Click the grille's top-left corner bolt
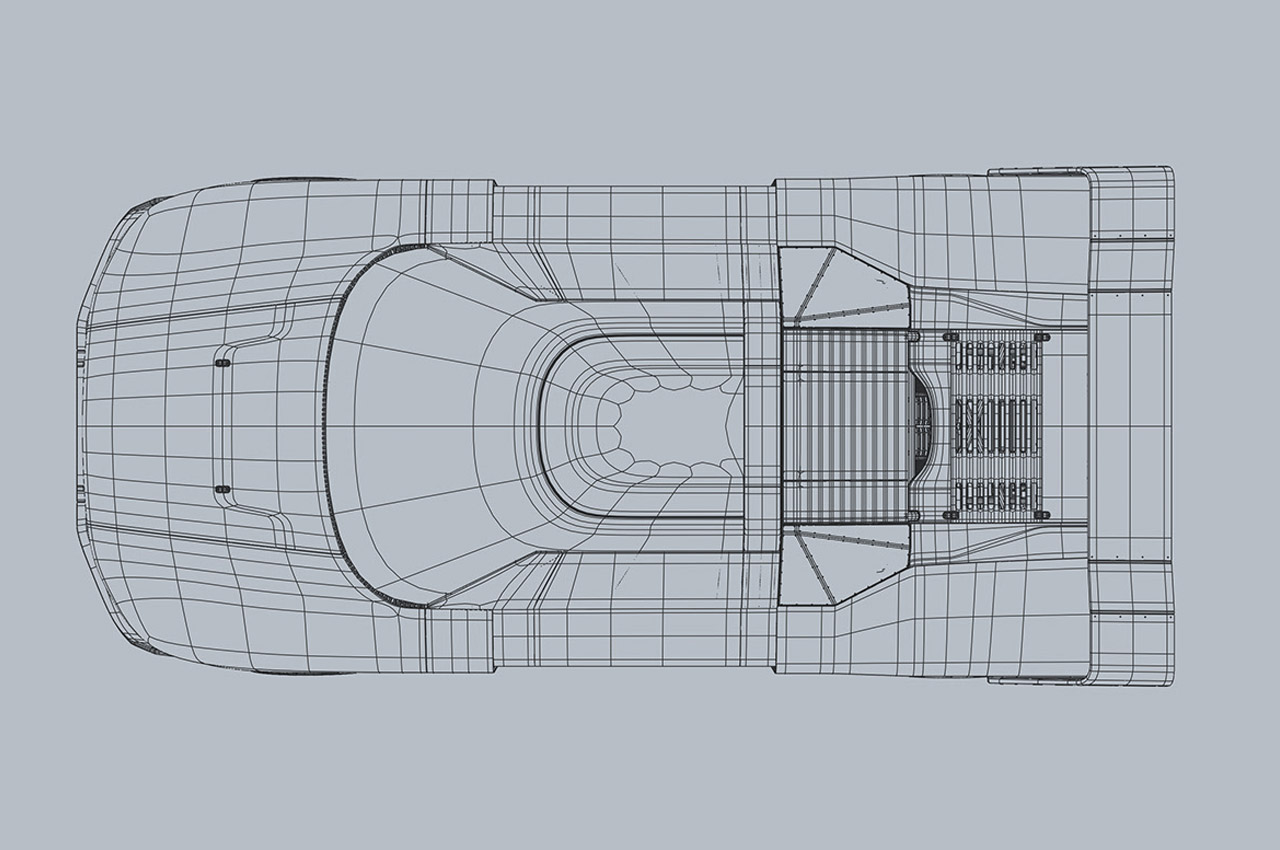The image size is (1280, 850). click(x=950, y=337)
